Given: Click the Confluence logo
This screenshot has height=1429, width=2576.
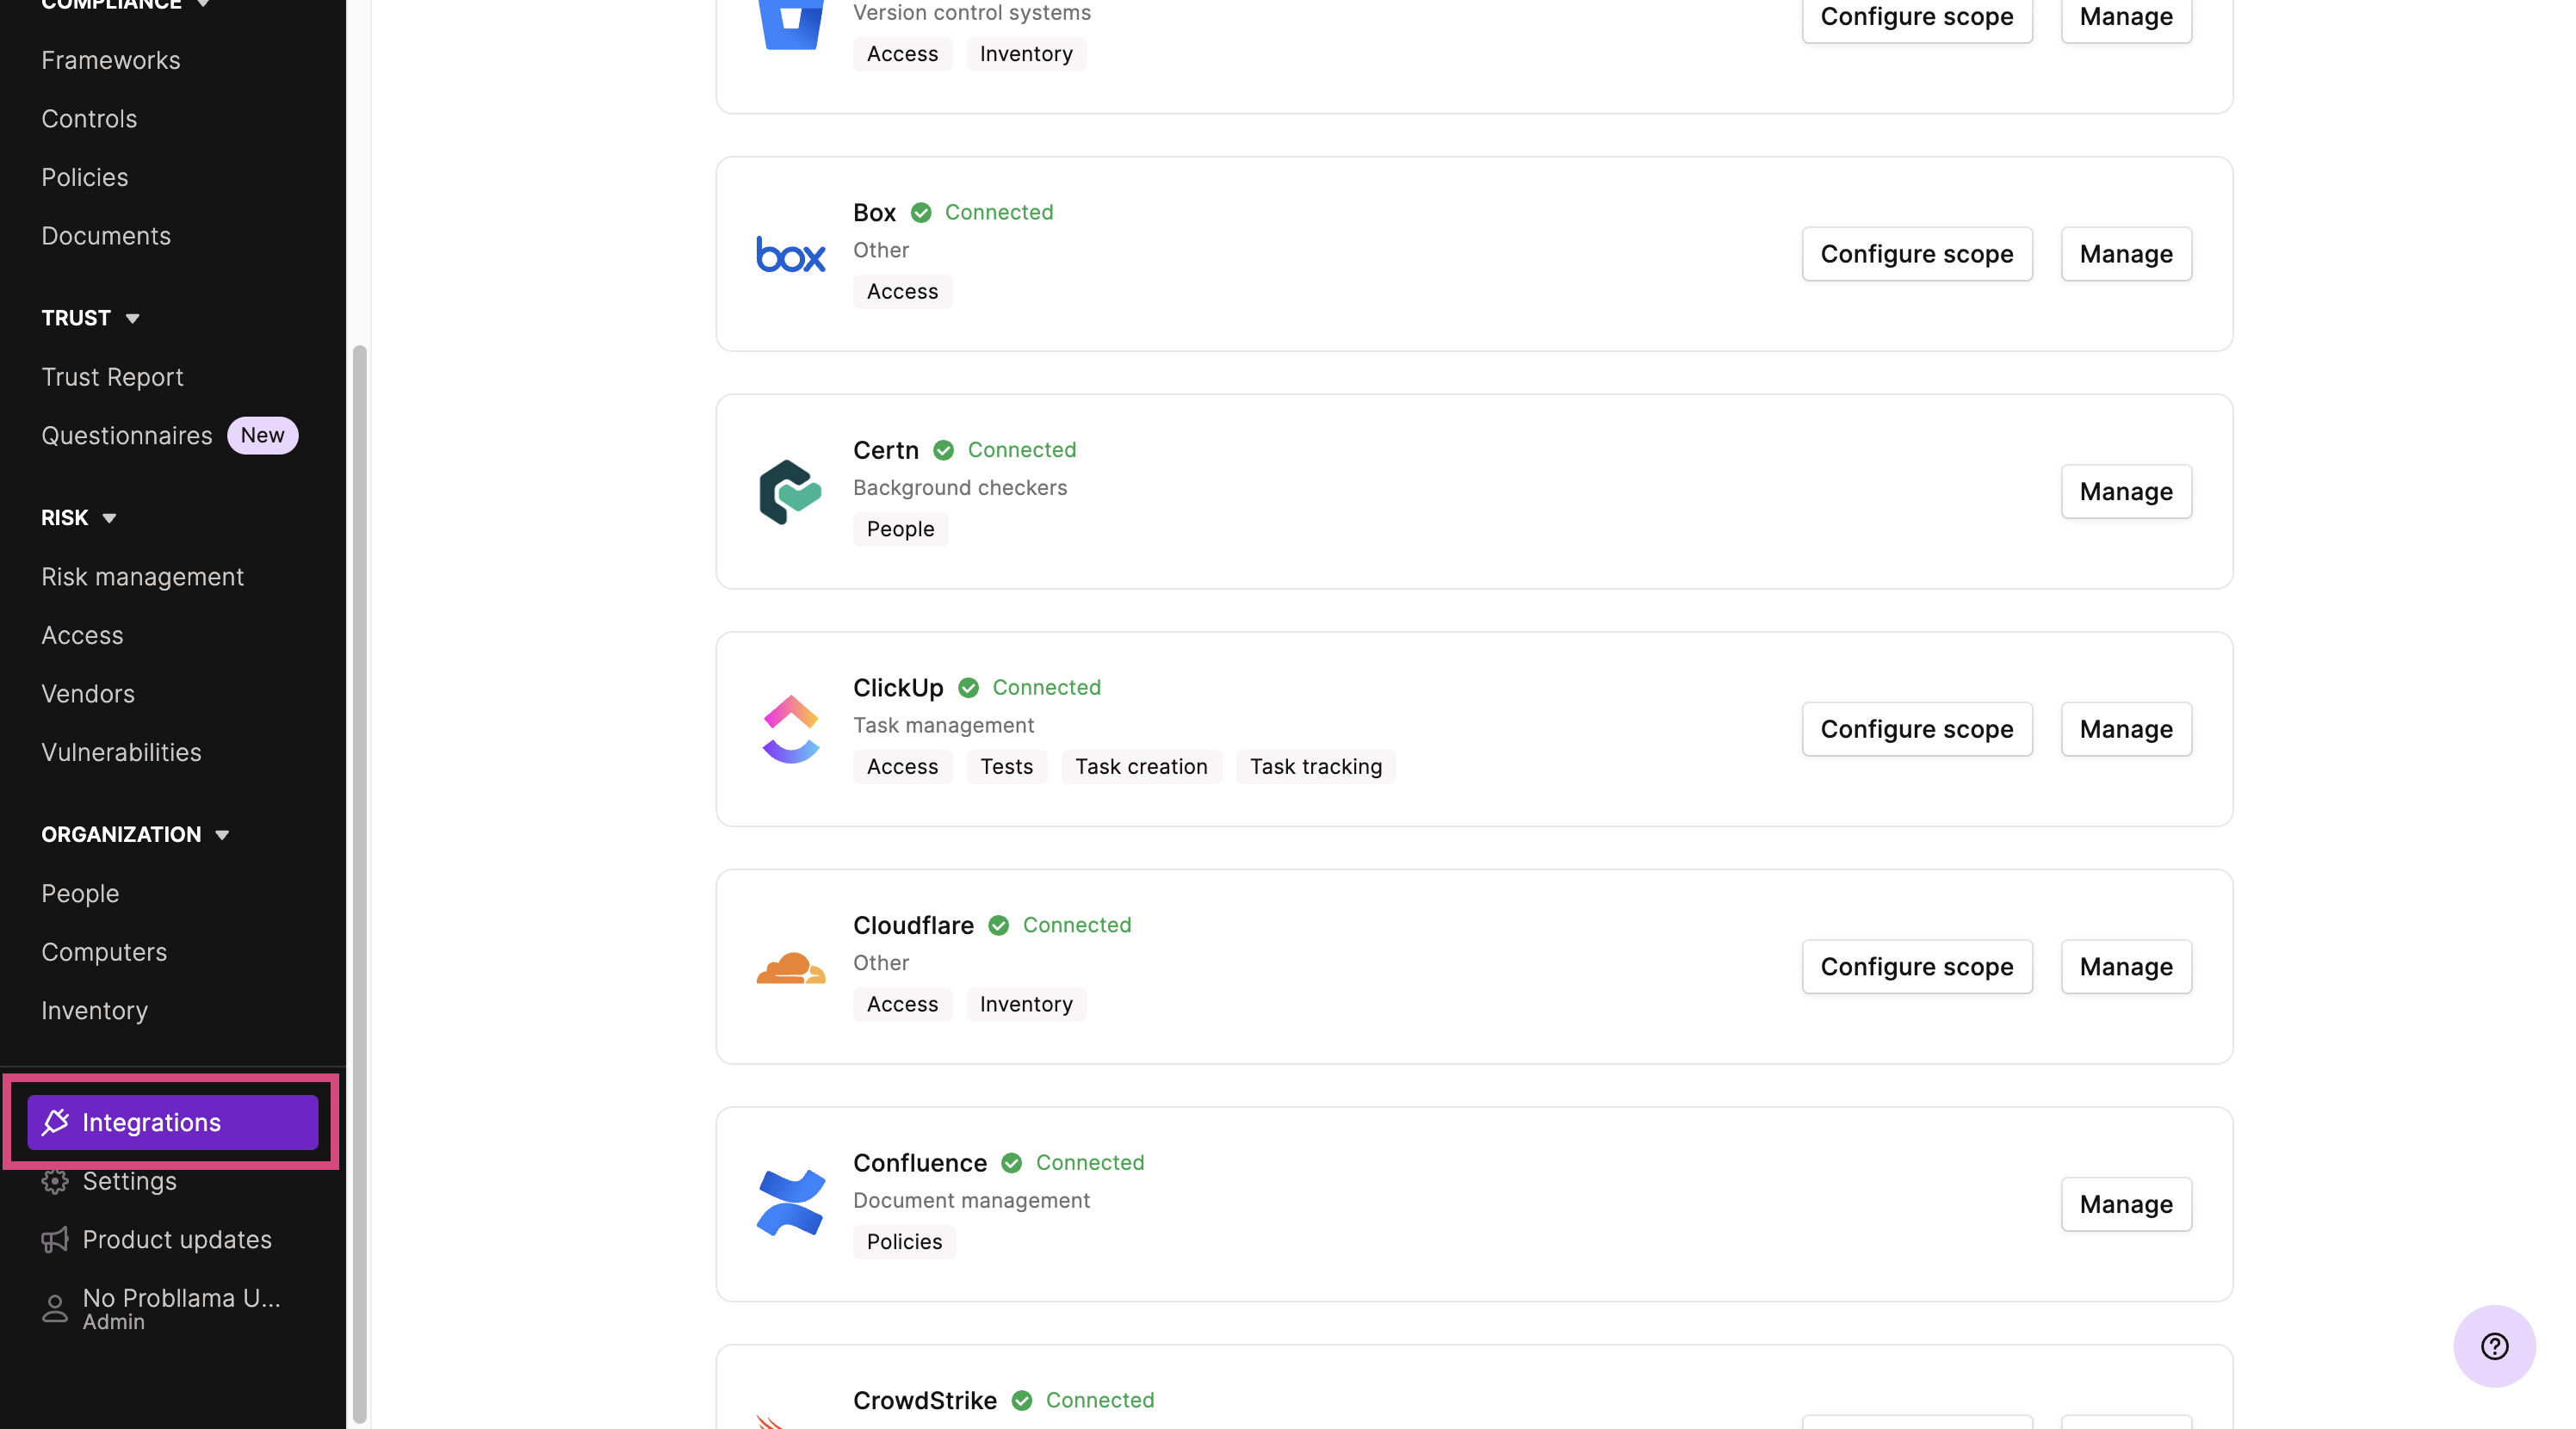Looking at the screenshot, I should click(790, 1204).
